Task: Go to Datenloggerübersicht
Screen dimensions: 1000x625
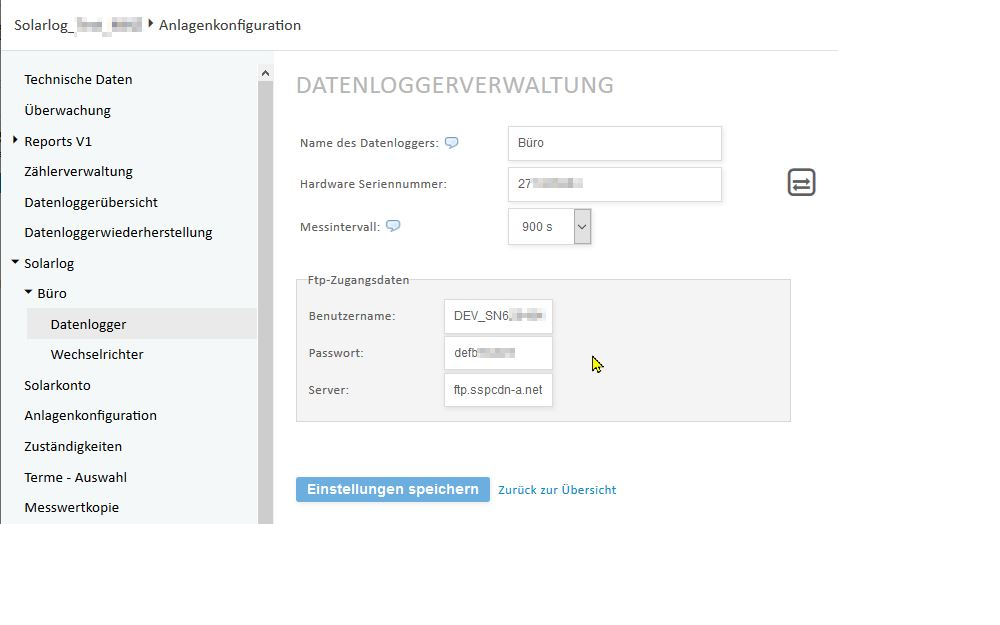Action: click(x=91, y=202)
